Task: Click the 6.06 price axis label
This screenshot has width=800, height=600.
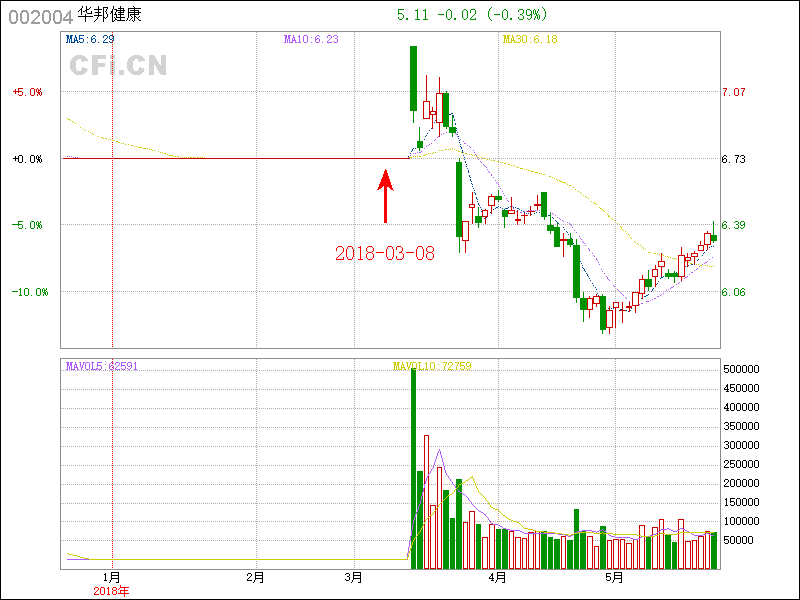Action: 733,292
